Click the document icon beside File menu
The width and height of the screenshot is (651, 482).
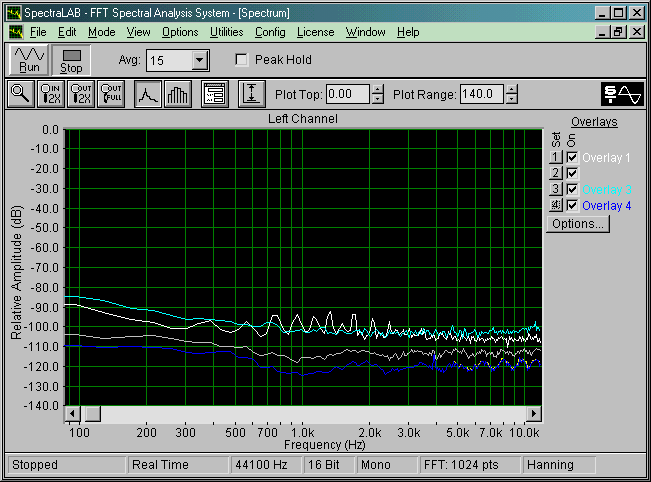tap(16, 32)
